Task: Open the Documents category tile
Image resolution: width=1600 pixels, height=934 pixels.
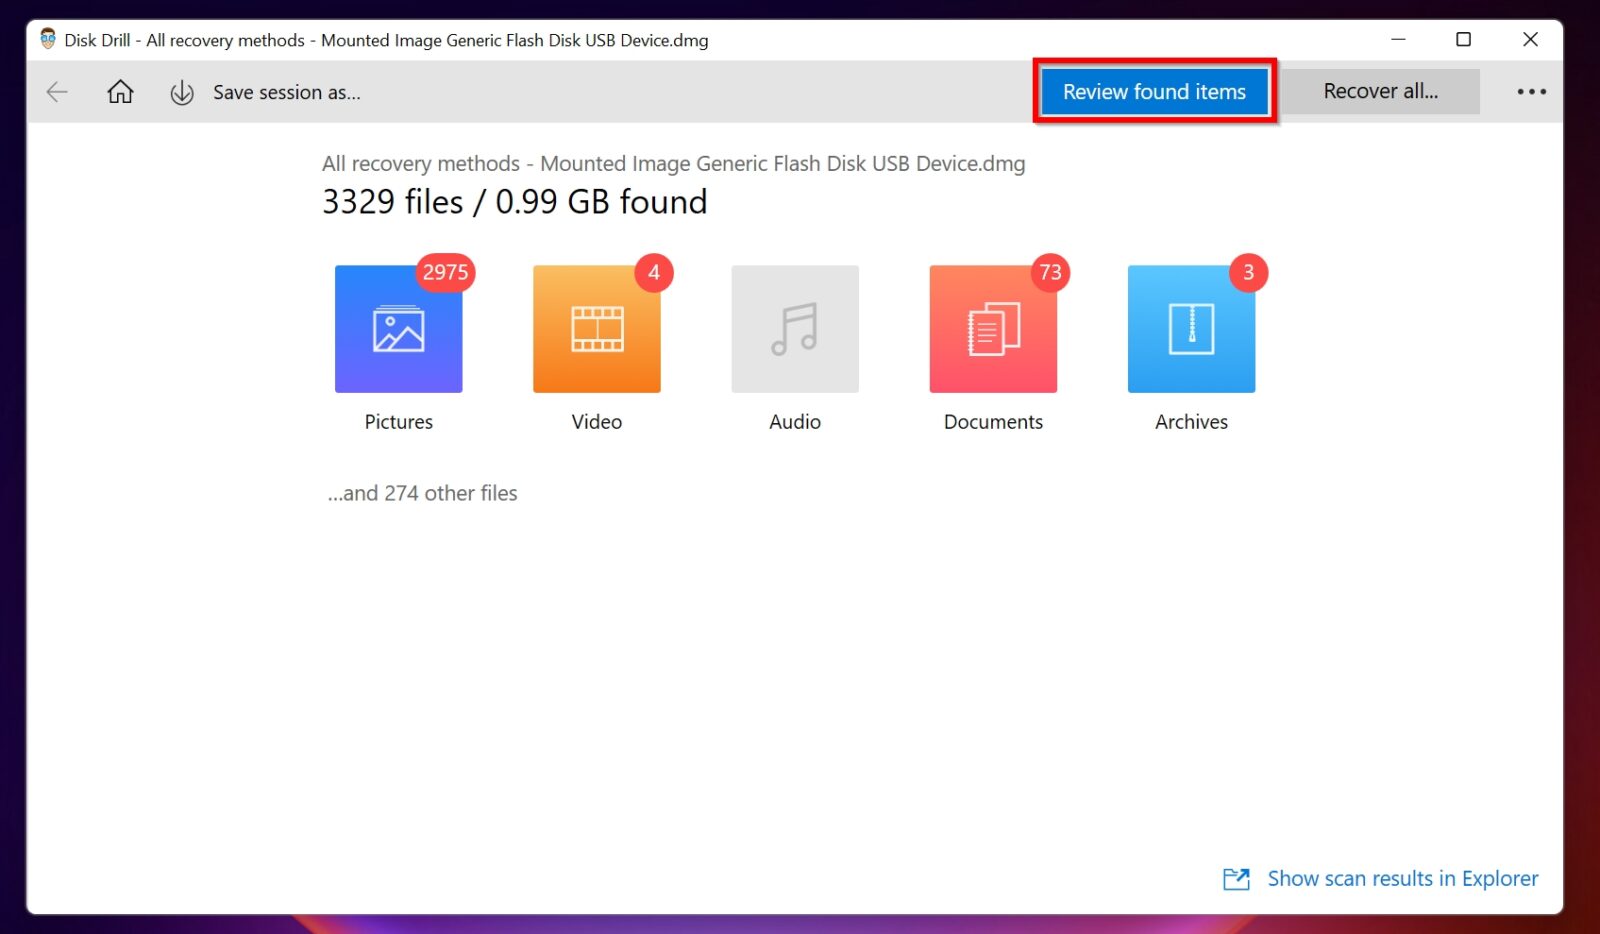Action: pyautogui.click(x=992, y=328)
